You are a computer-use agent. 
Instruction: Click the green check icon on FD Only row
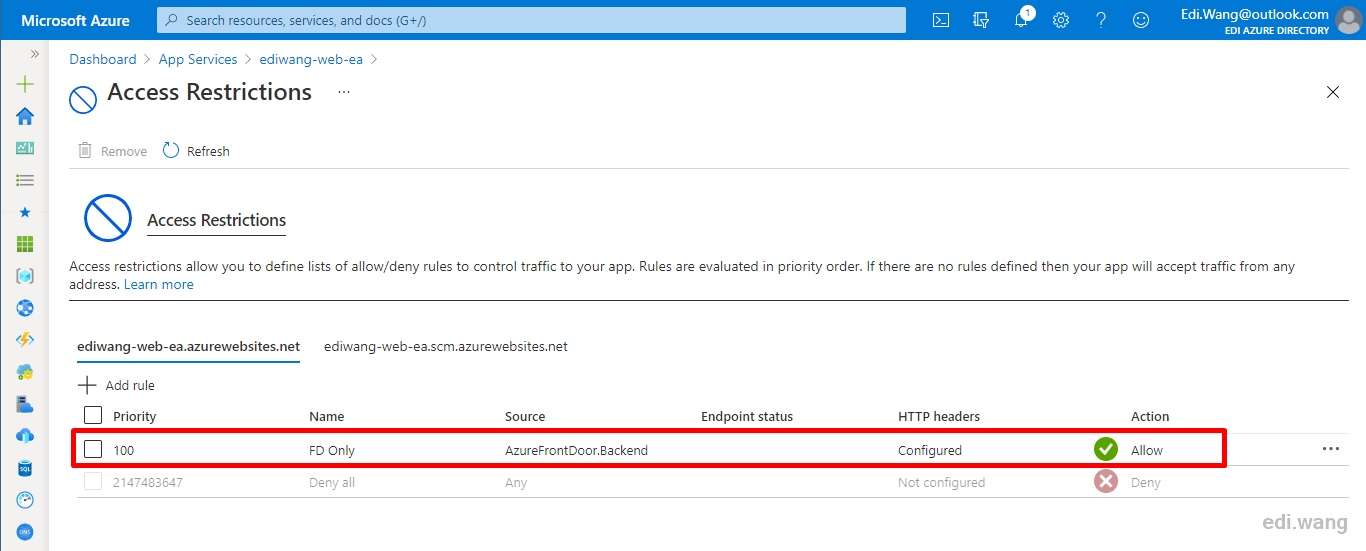pos(1105,449)
